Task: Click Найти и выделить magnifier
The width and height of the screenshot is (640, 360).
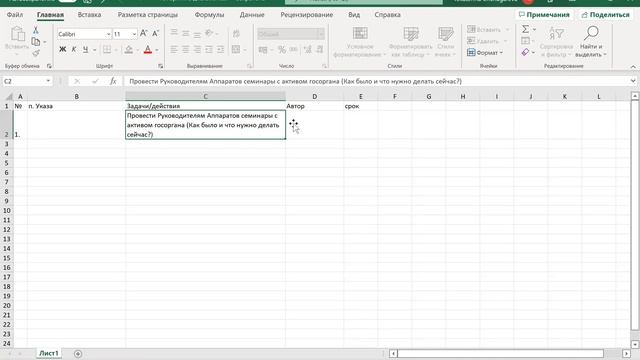Action: (591, 41)
